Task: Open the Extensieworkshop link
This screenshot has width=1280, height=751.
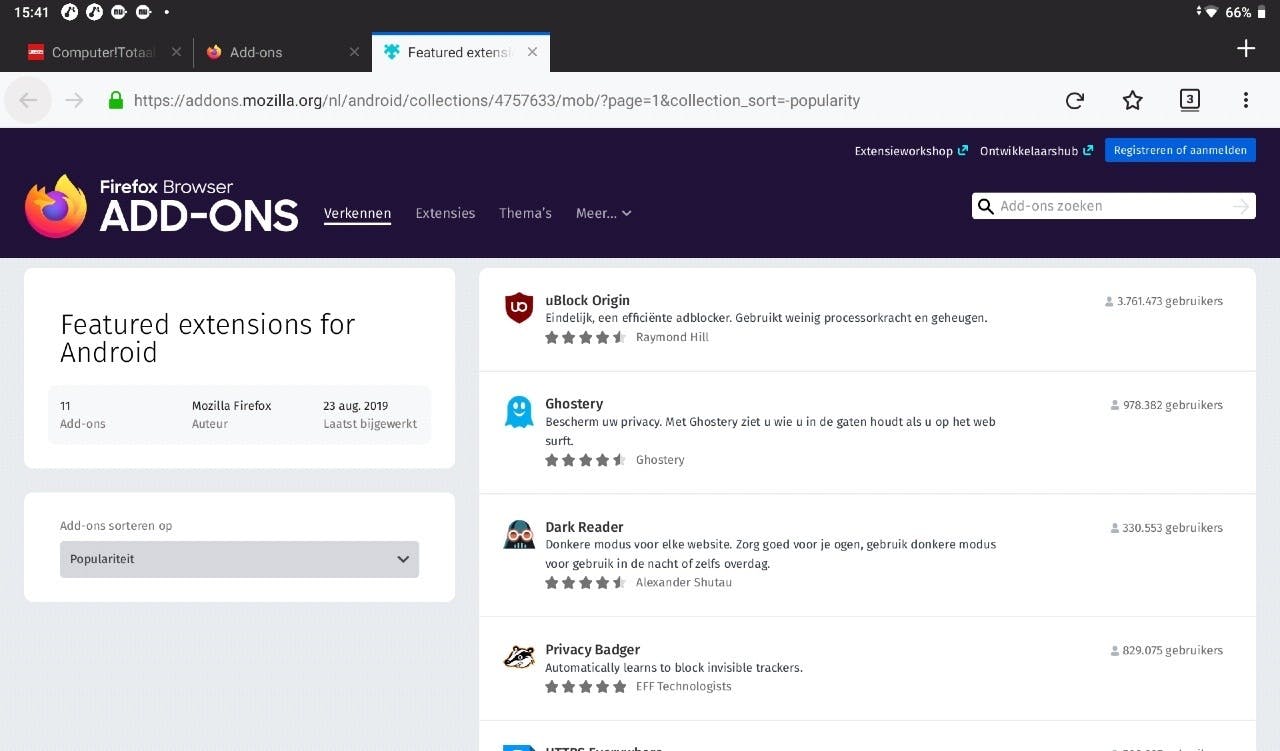Action: (911, 151)
